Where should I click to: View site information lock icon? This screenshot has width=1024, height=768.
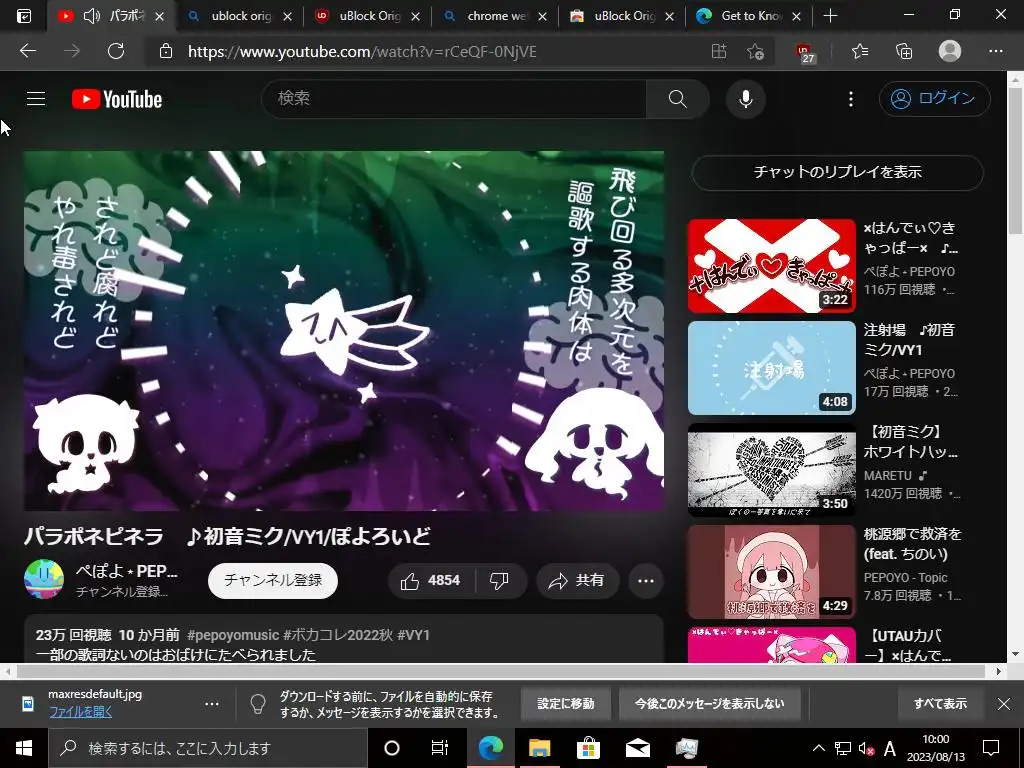click(x=166, y=51)
